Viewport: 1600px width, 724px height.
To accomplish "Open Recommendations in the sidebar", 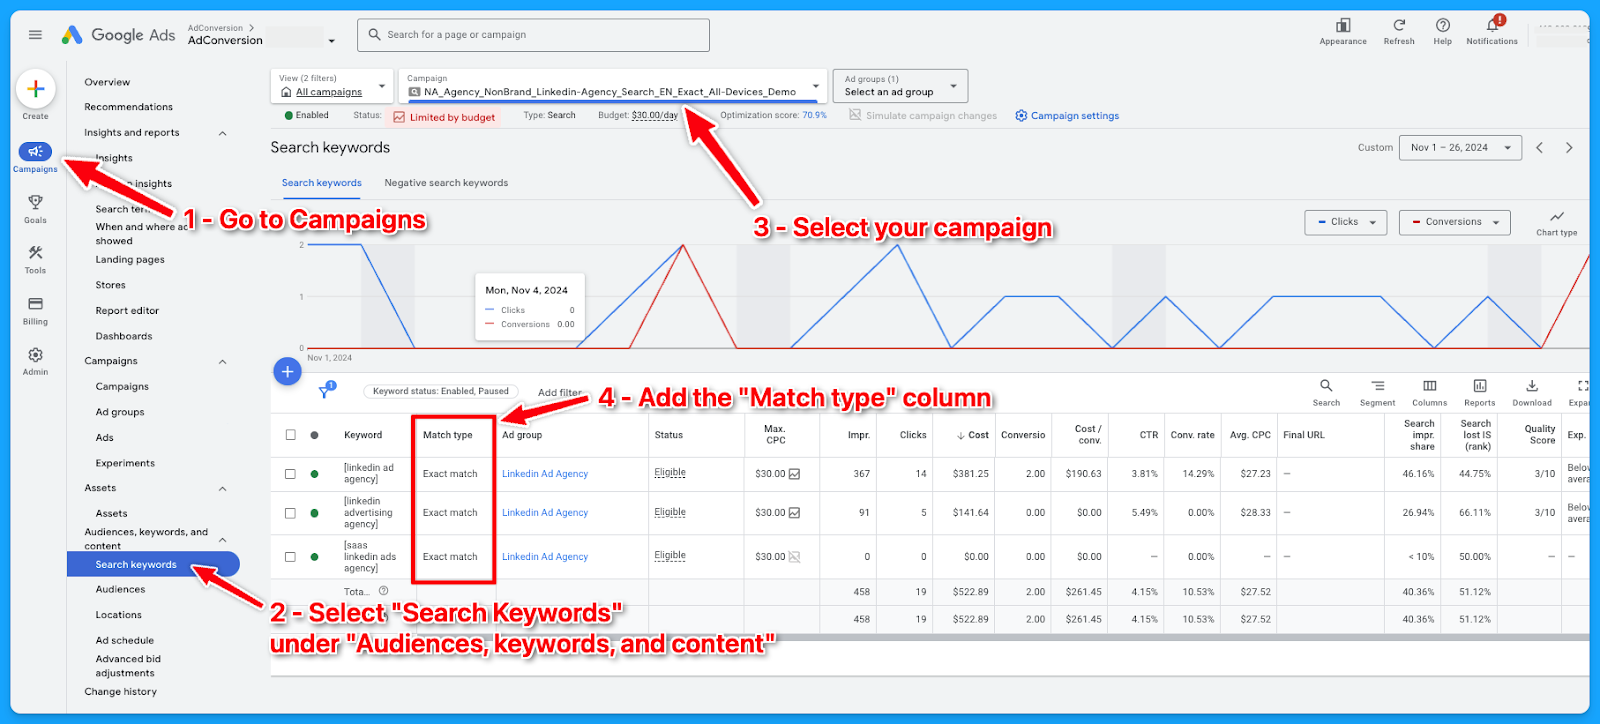I will point(128,107).
